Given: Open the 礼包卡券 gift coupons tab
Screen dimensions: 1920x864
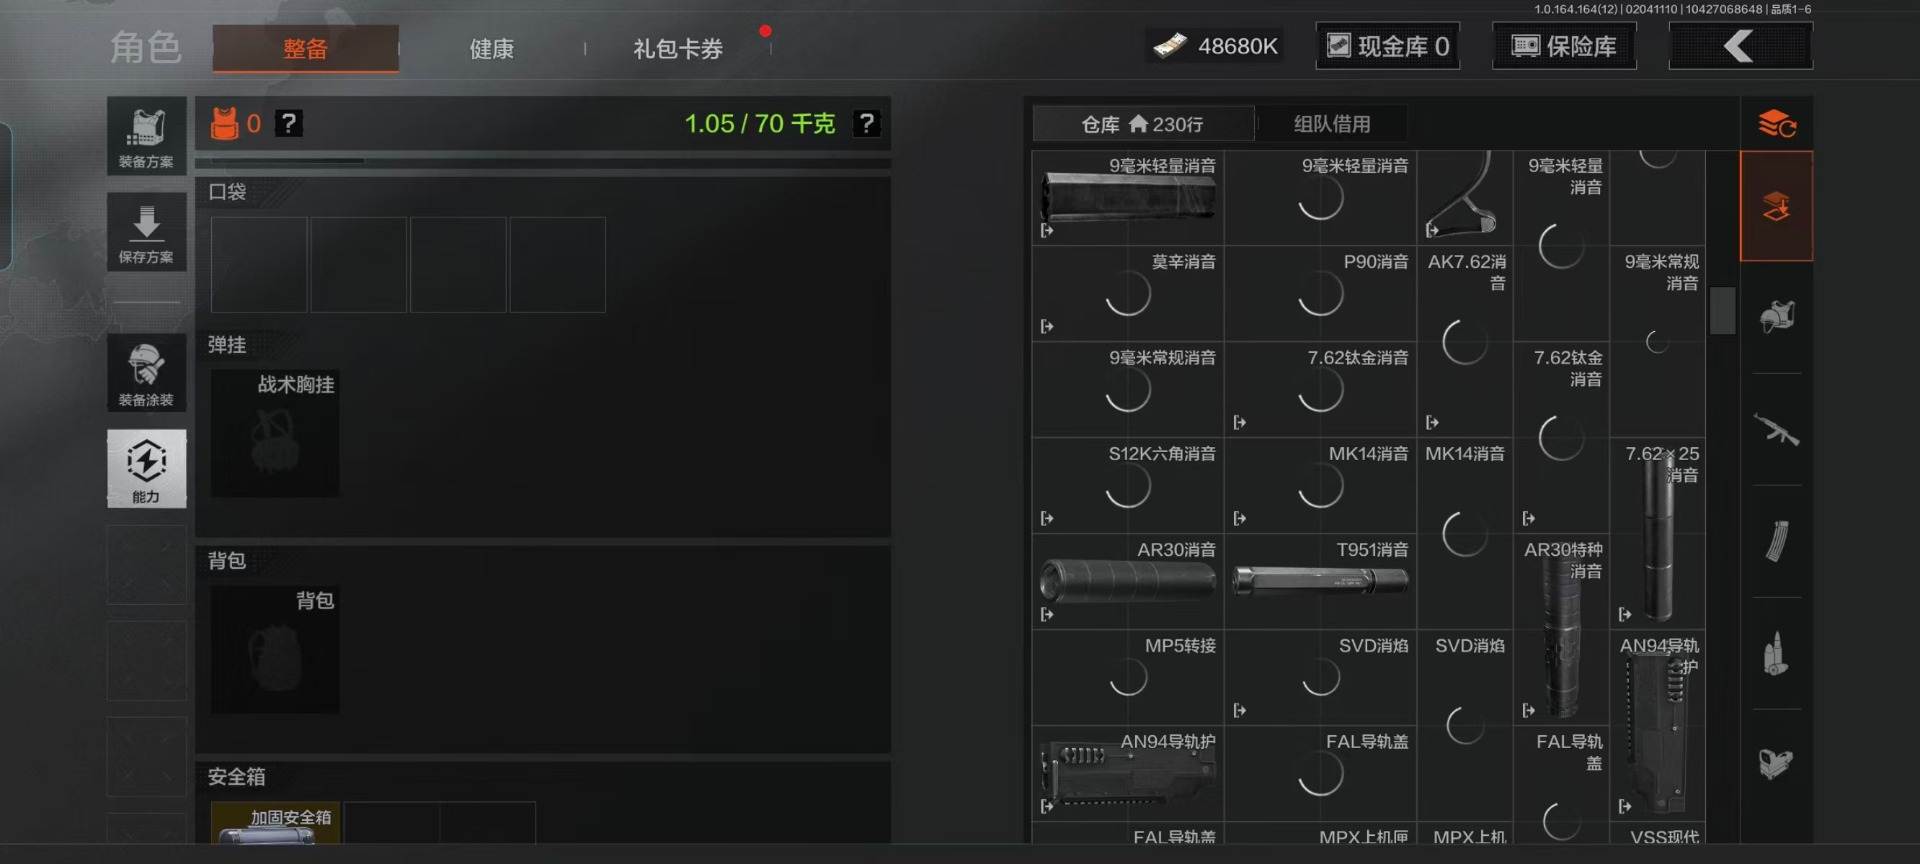Looking at the screenshot, I should pos(678,48).
